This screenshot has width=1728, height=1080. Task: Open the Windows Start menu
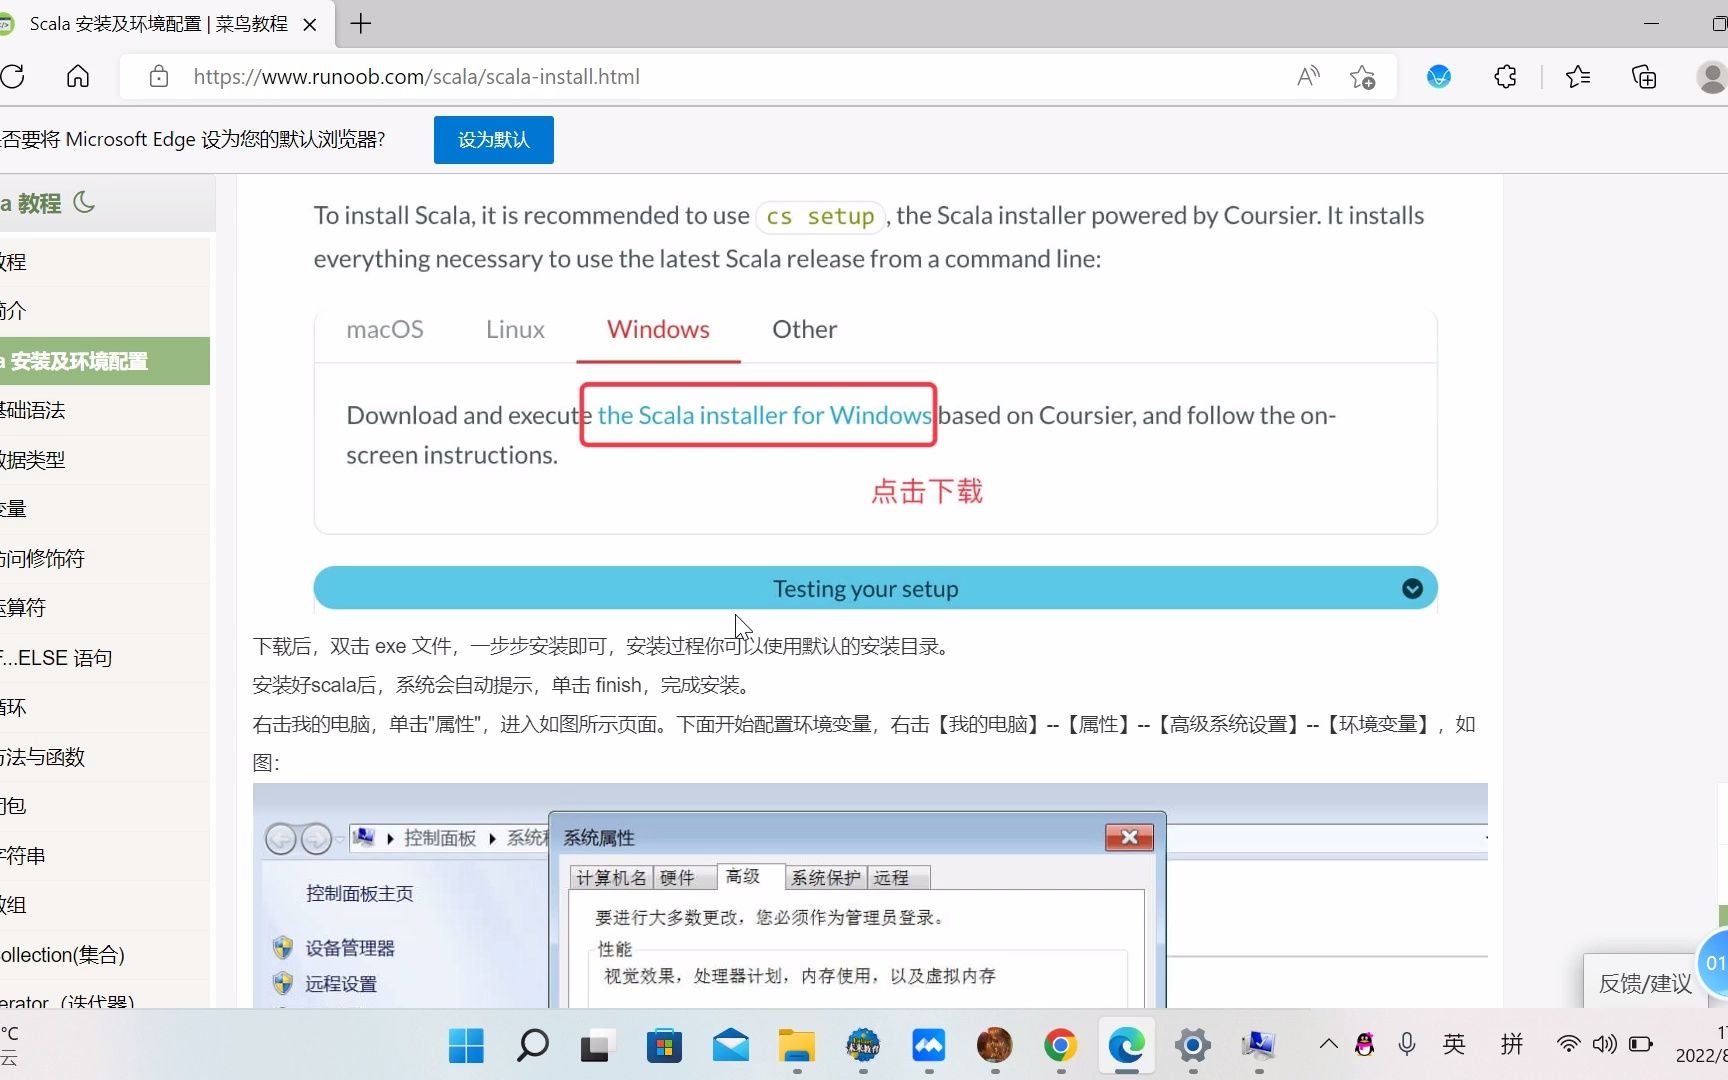coord(466,1046)
